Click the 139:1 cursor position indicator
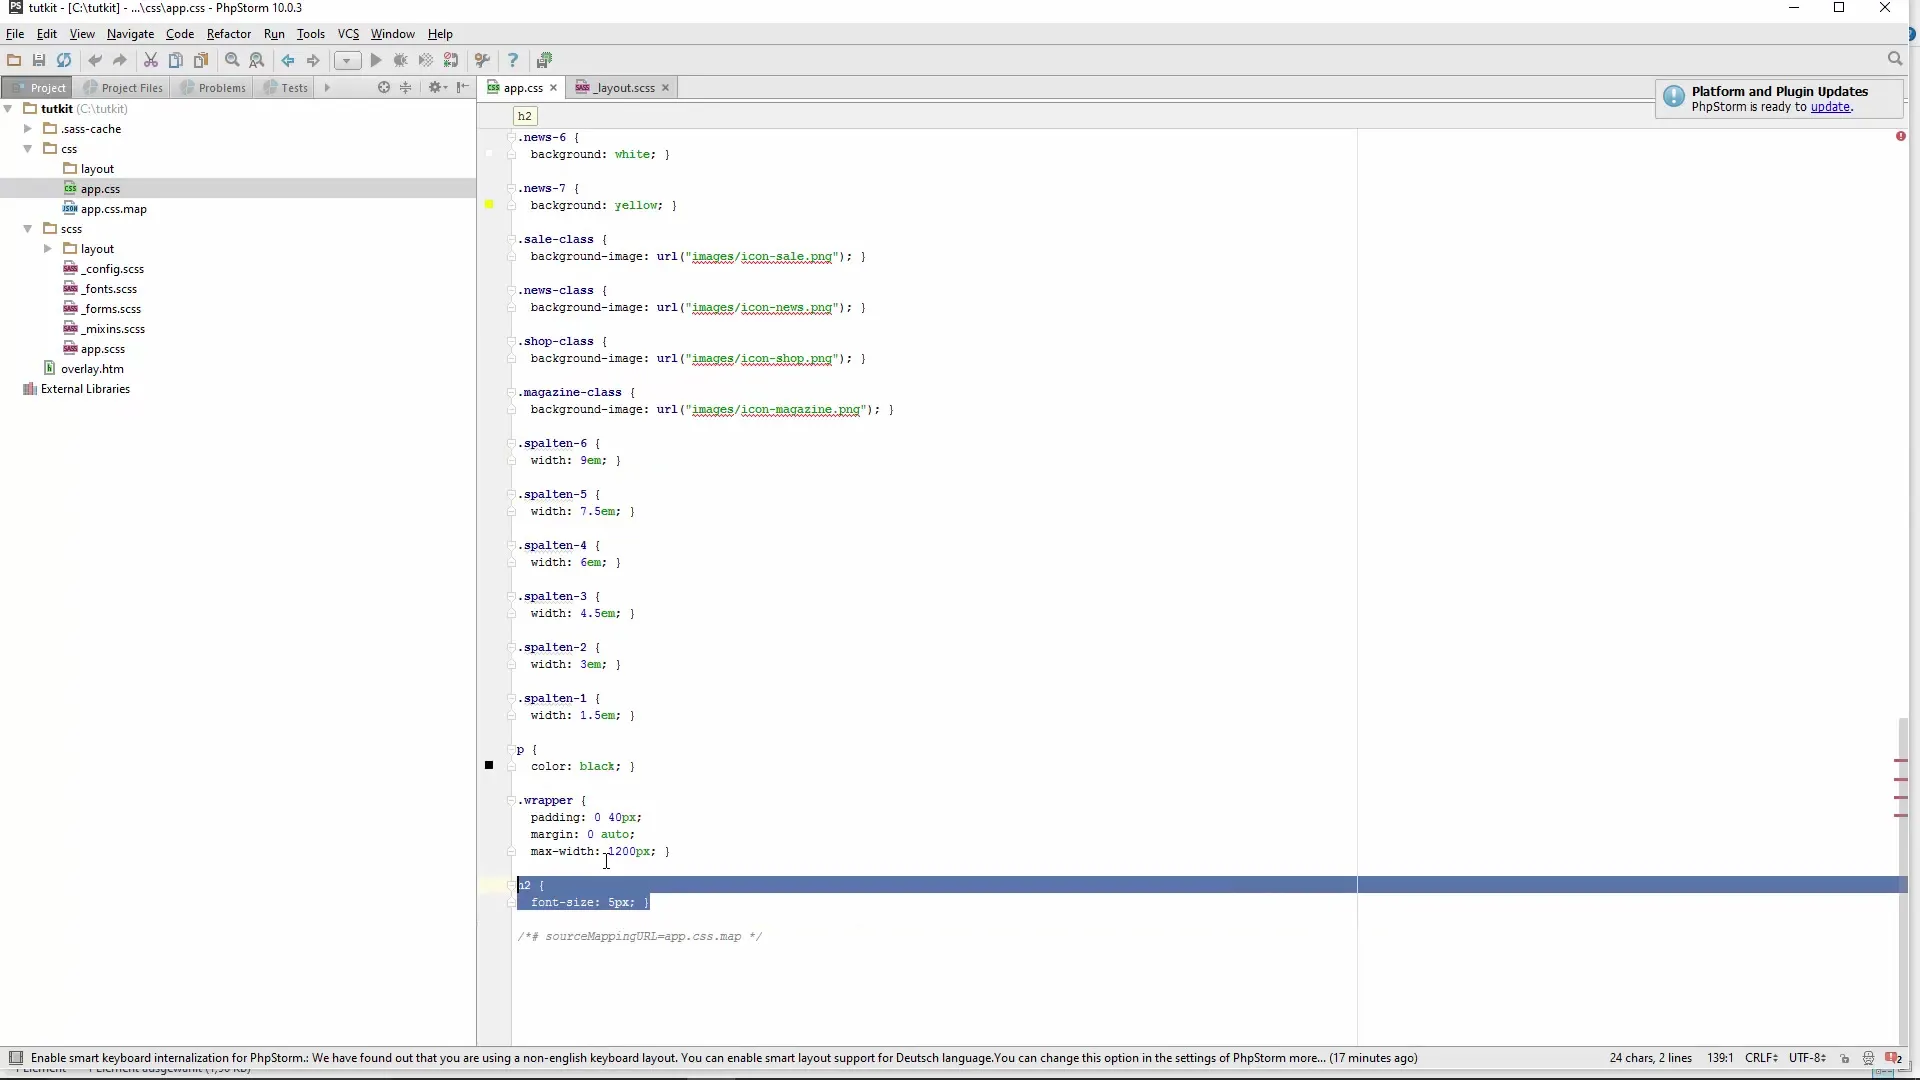This screenshot has height=1080, width=1920. 1720,1058
